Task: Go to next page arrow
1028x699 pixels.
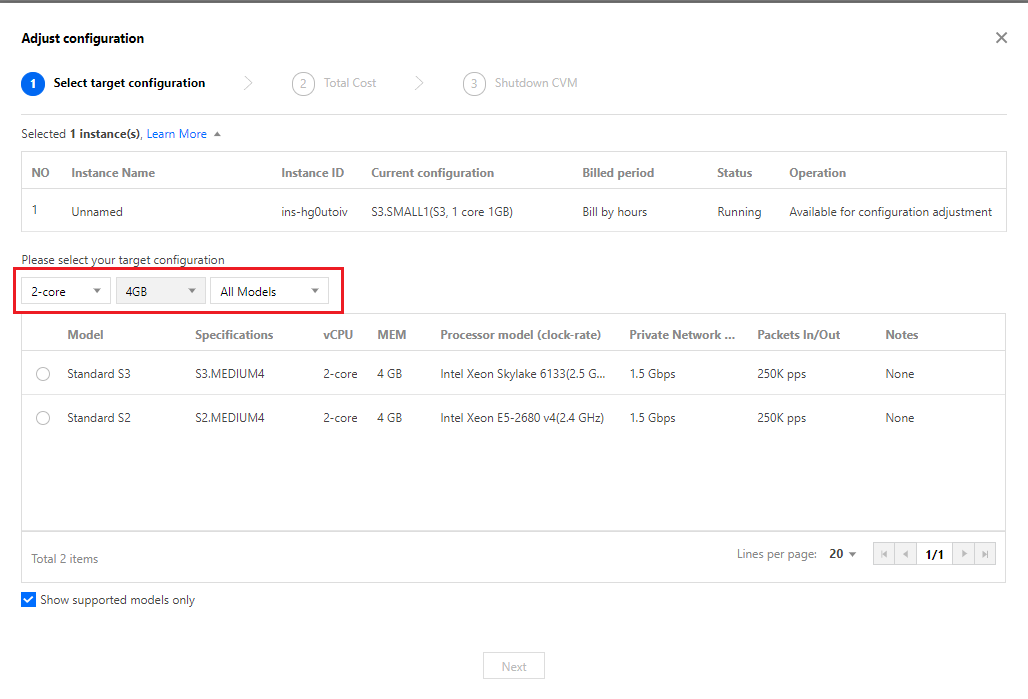Action: (x=963, y=554)
